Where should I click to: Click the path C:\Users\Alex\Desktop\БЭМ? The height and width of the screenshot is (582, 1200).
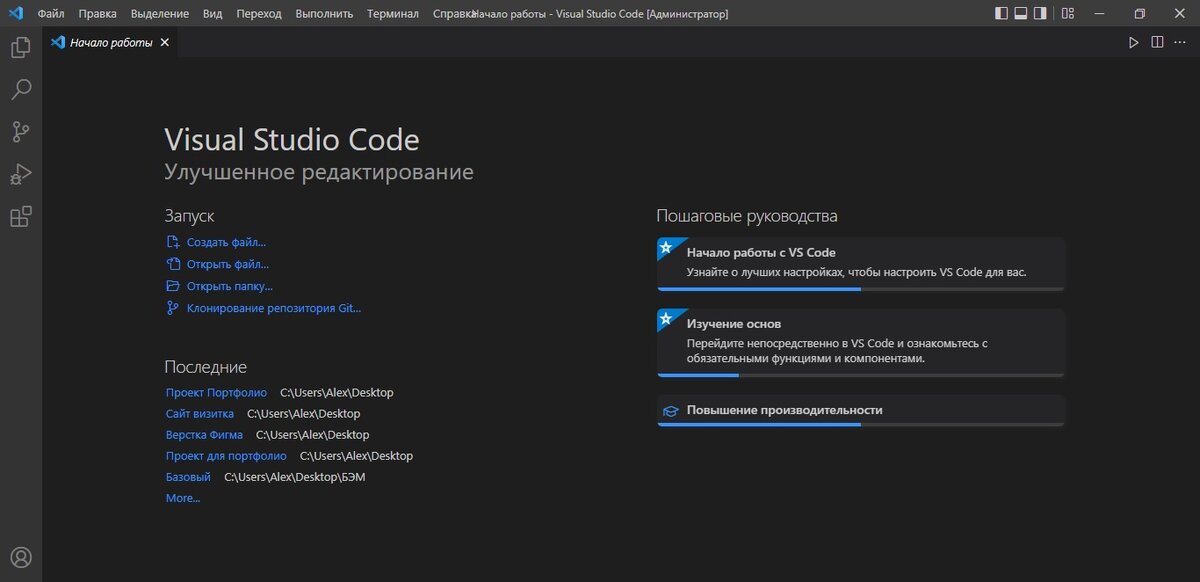coord(295,477)
